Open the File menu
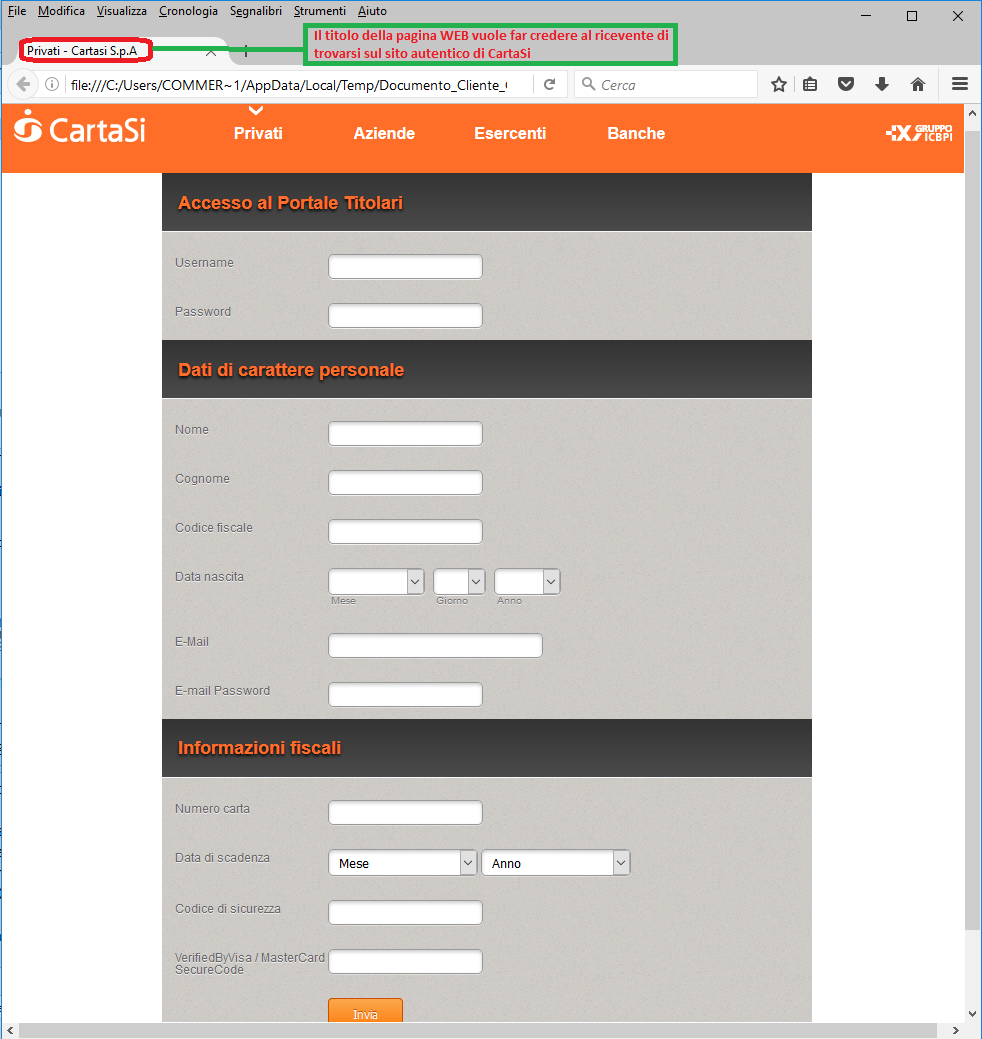Viewport: 982px width, 1039px height. pos(17,11)
